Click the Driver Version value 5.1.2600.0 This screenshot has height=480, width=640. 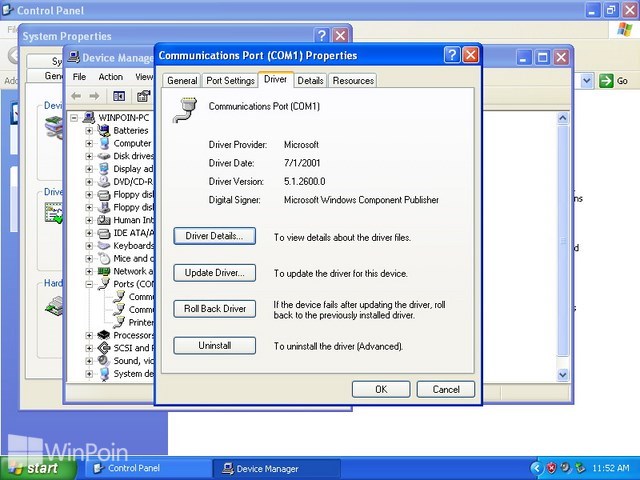[x=304, y=181]
